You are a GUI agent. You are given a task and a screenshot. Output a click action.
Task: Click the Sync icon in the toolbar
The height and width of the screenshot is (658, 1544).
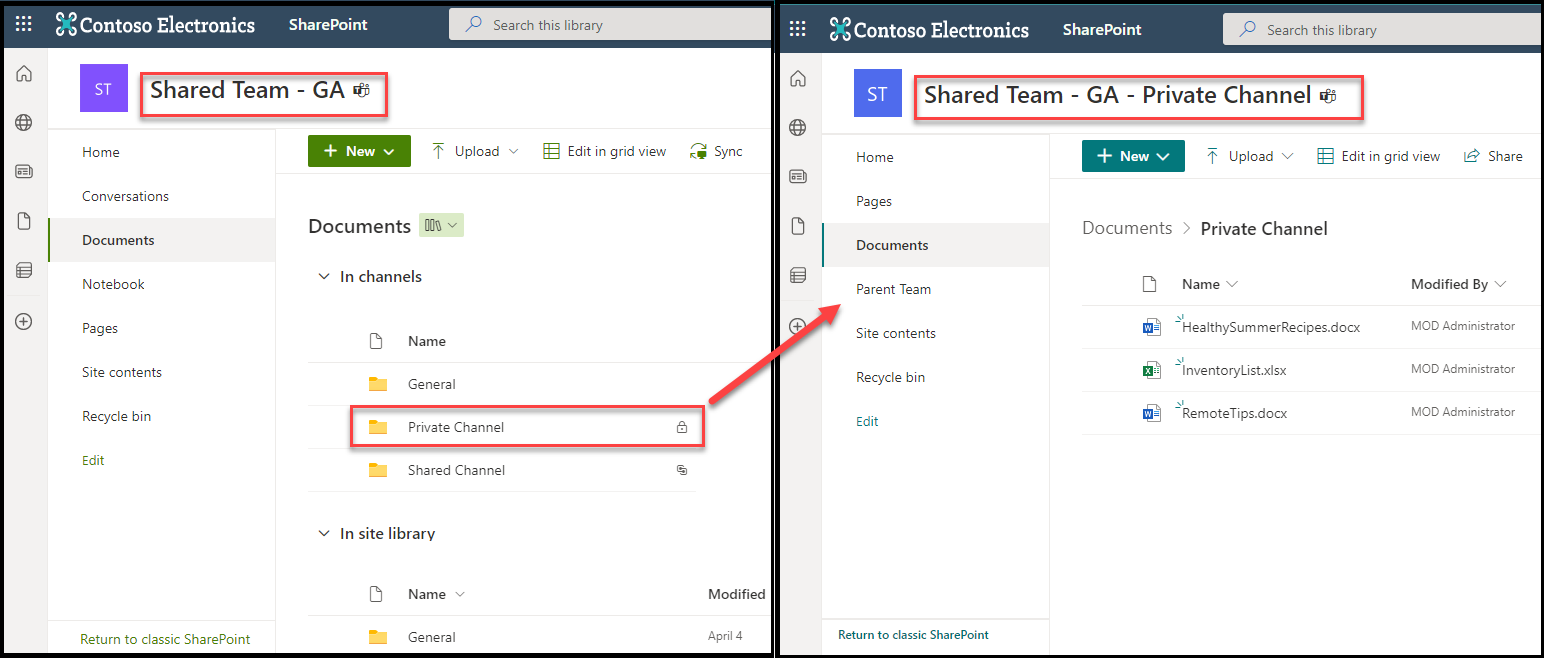point(698,151)
